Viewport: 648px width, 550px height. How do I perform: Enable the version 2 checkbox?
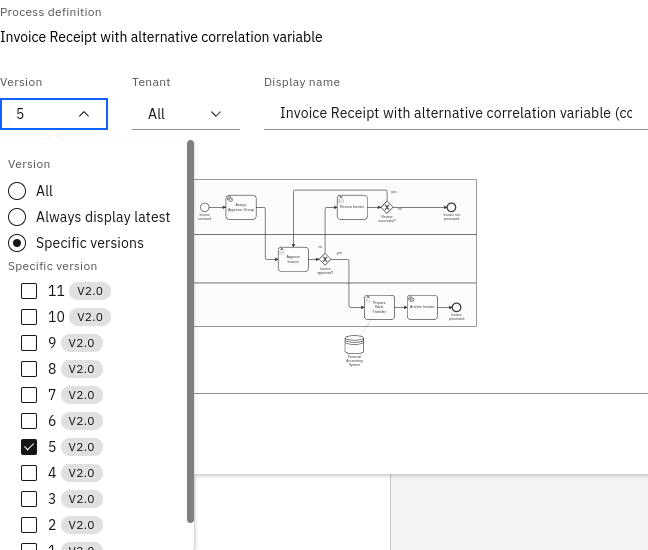[29, 525]
